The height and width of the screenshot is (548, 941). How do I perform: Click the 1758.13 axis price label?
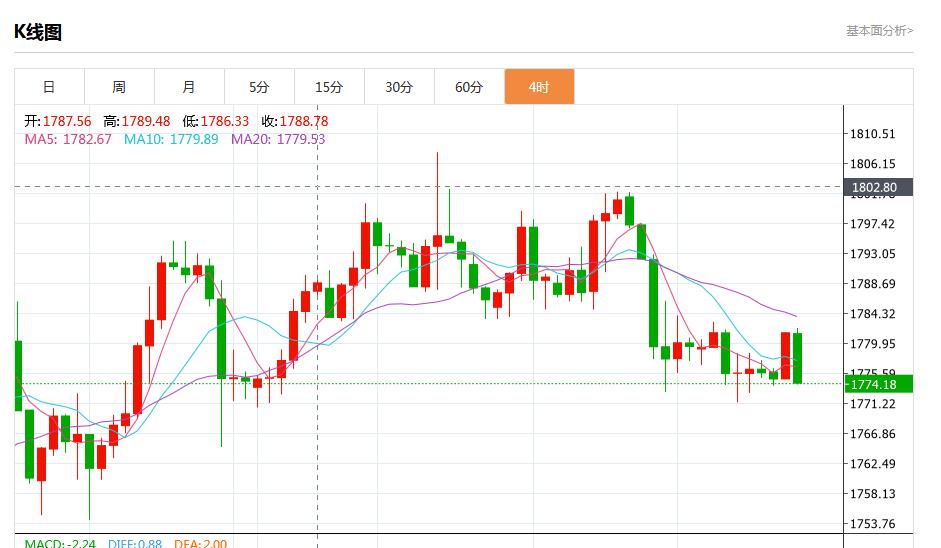coord(873,494)
